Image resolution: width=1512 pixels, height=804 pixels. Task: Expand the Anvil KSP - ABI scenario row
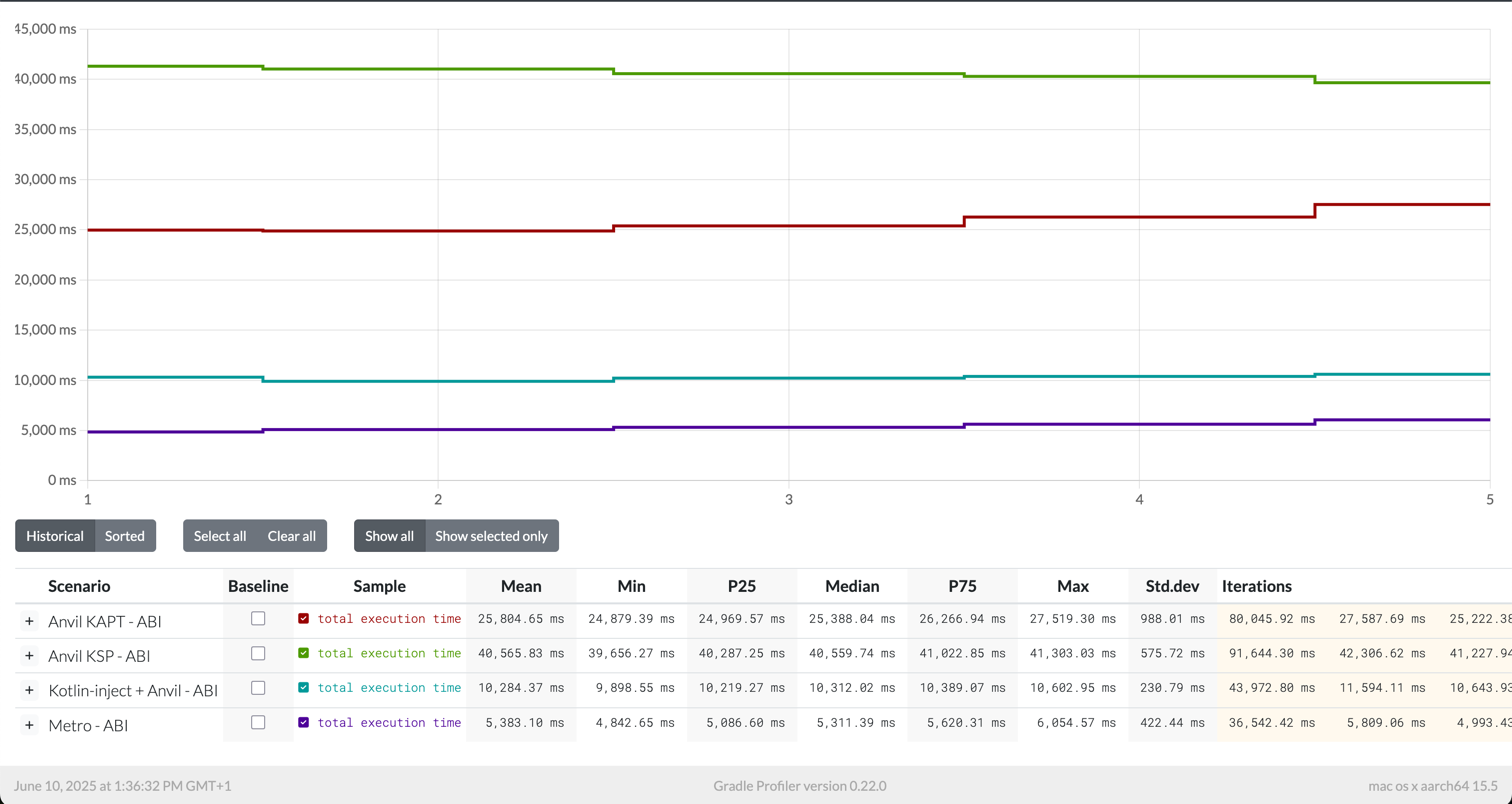[29, 656]
